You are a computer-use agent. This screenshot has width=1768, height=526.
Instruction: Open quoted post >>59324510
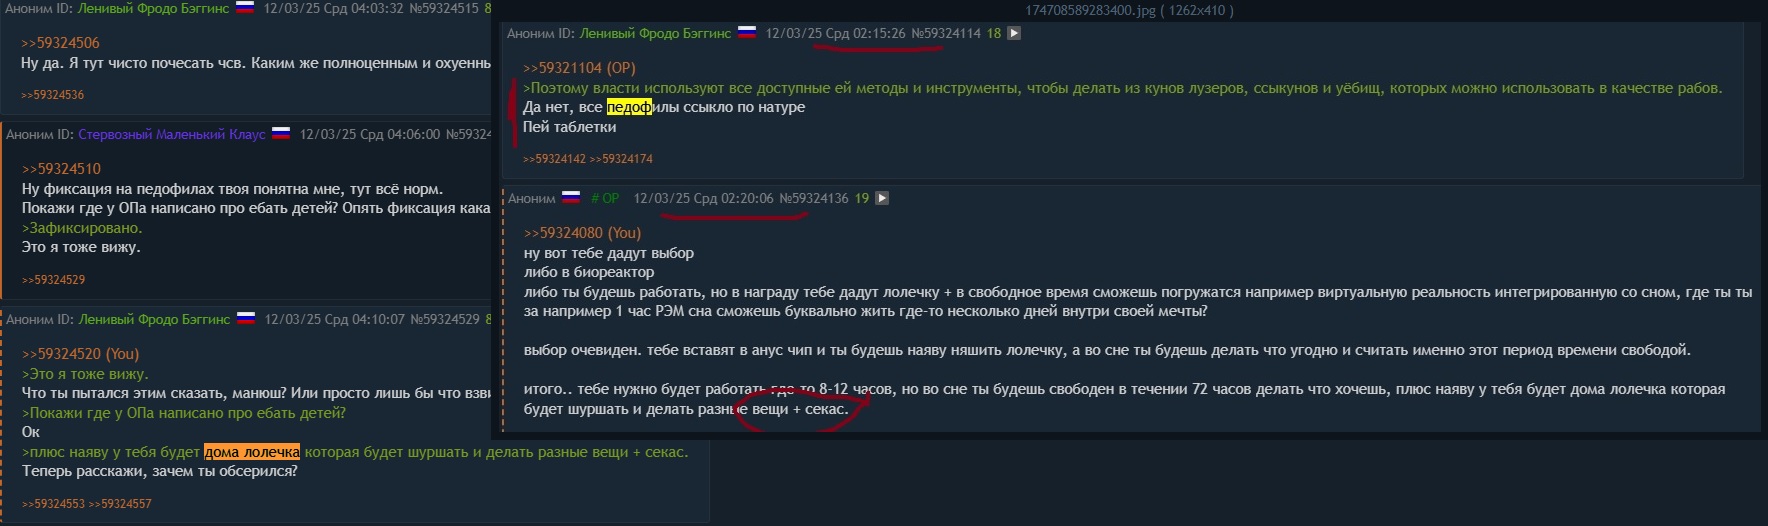[x=61, y=169]
